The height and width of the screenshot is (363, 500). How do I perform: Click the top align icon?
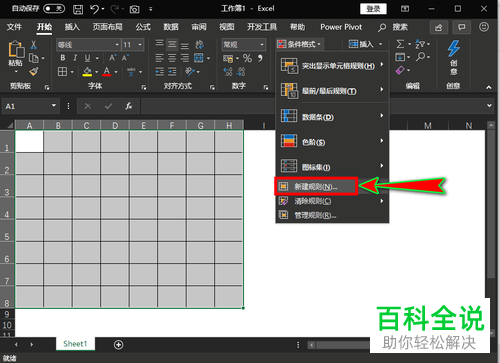tap(160, 44)
